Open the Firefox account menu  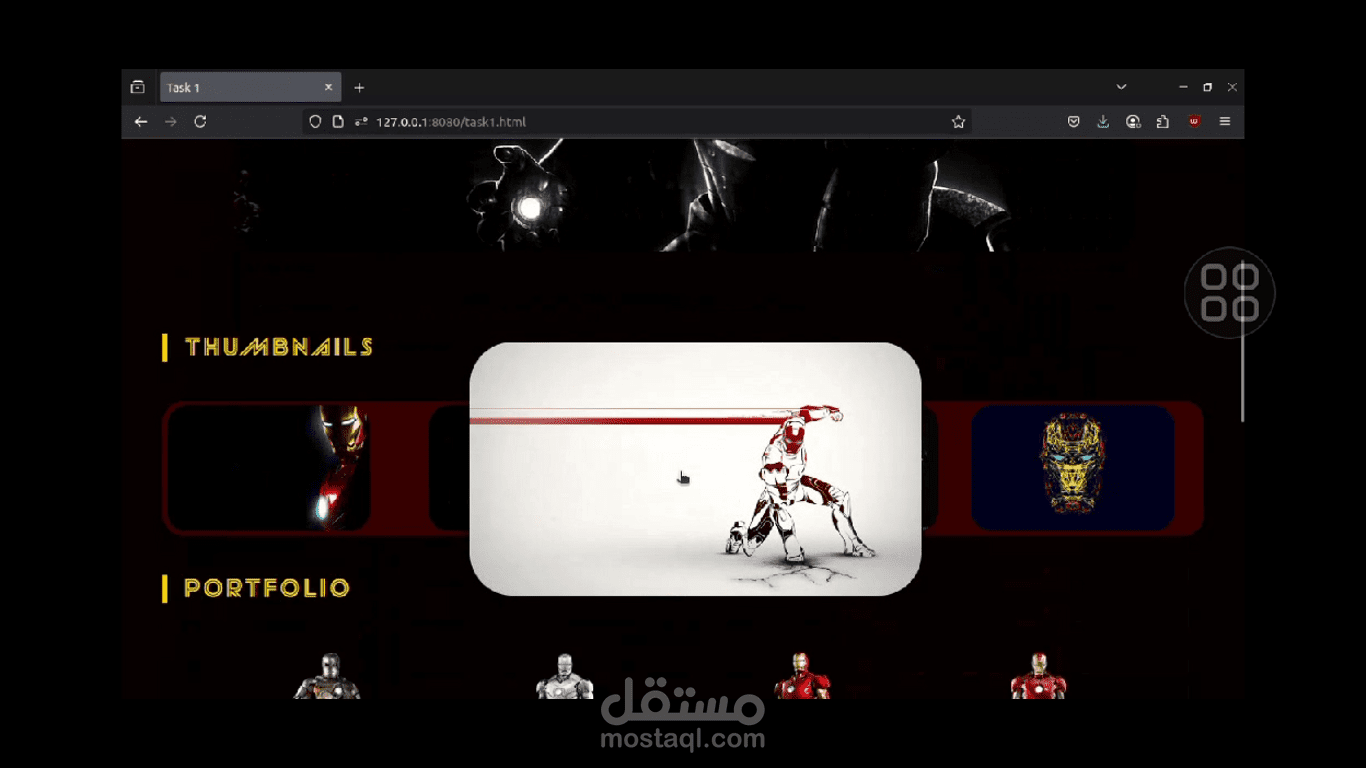pyautogui.click(x=1133, y=122)
